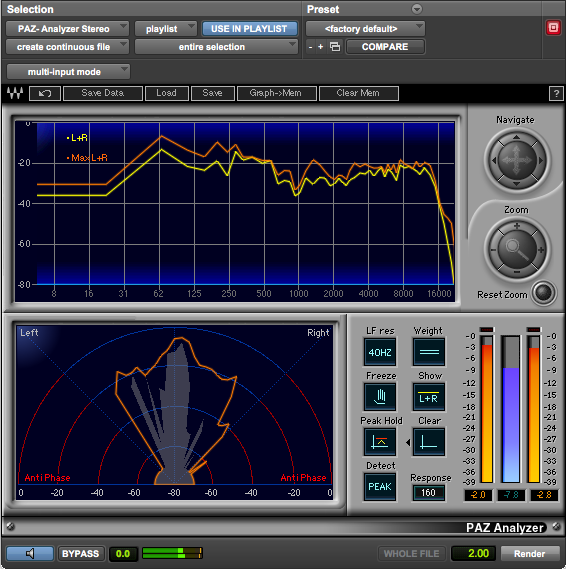Click the Clear peak button
Viewport: 566px width, 569px height.
(429, 442)
